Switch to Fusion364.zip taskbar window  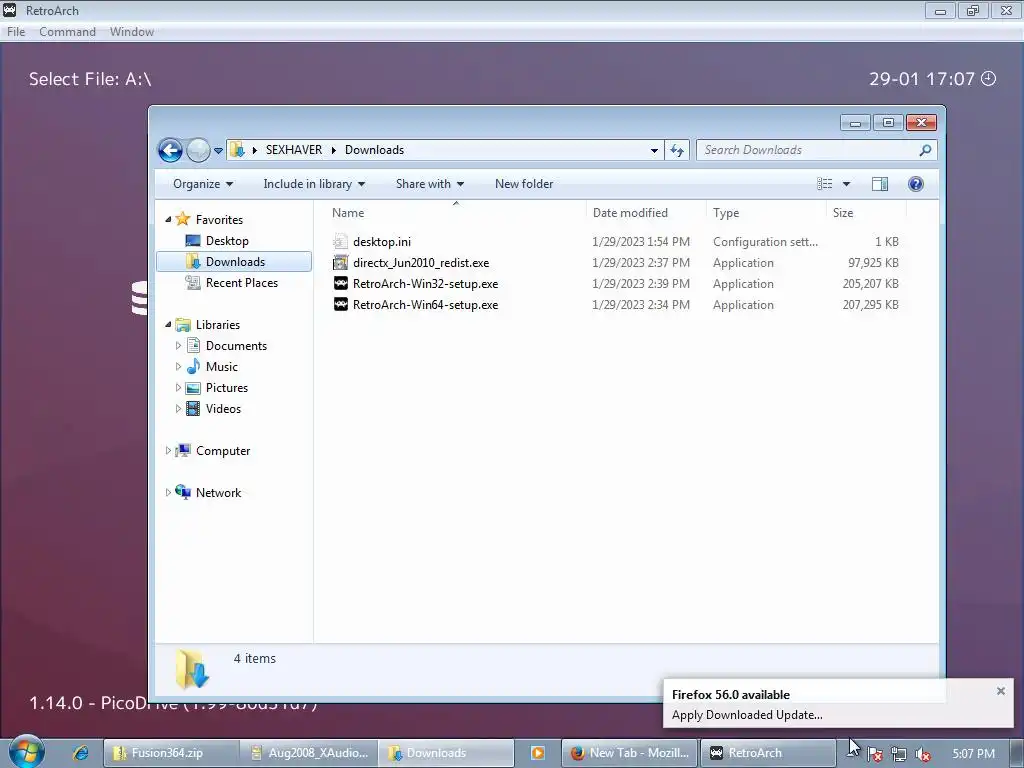170,753
